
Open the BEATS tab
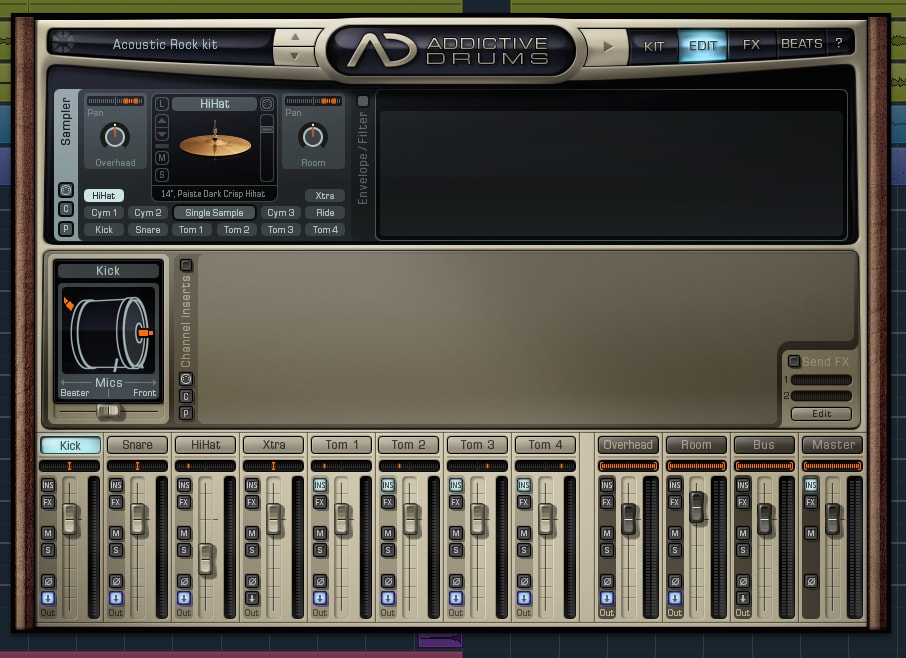(x=801, y=44)
